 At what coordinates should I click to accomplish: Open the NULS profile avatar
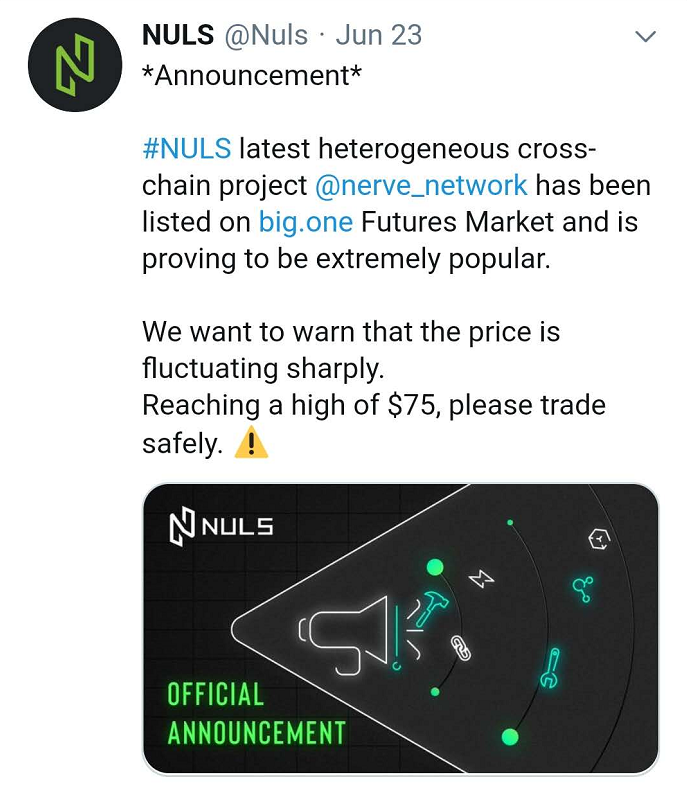[x=75, y=64]
